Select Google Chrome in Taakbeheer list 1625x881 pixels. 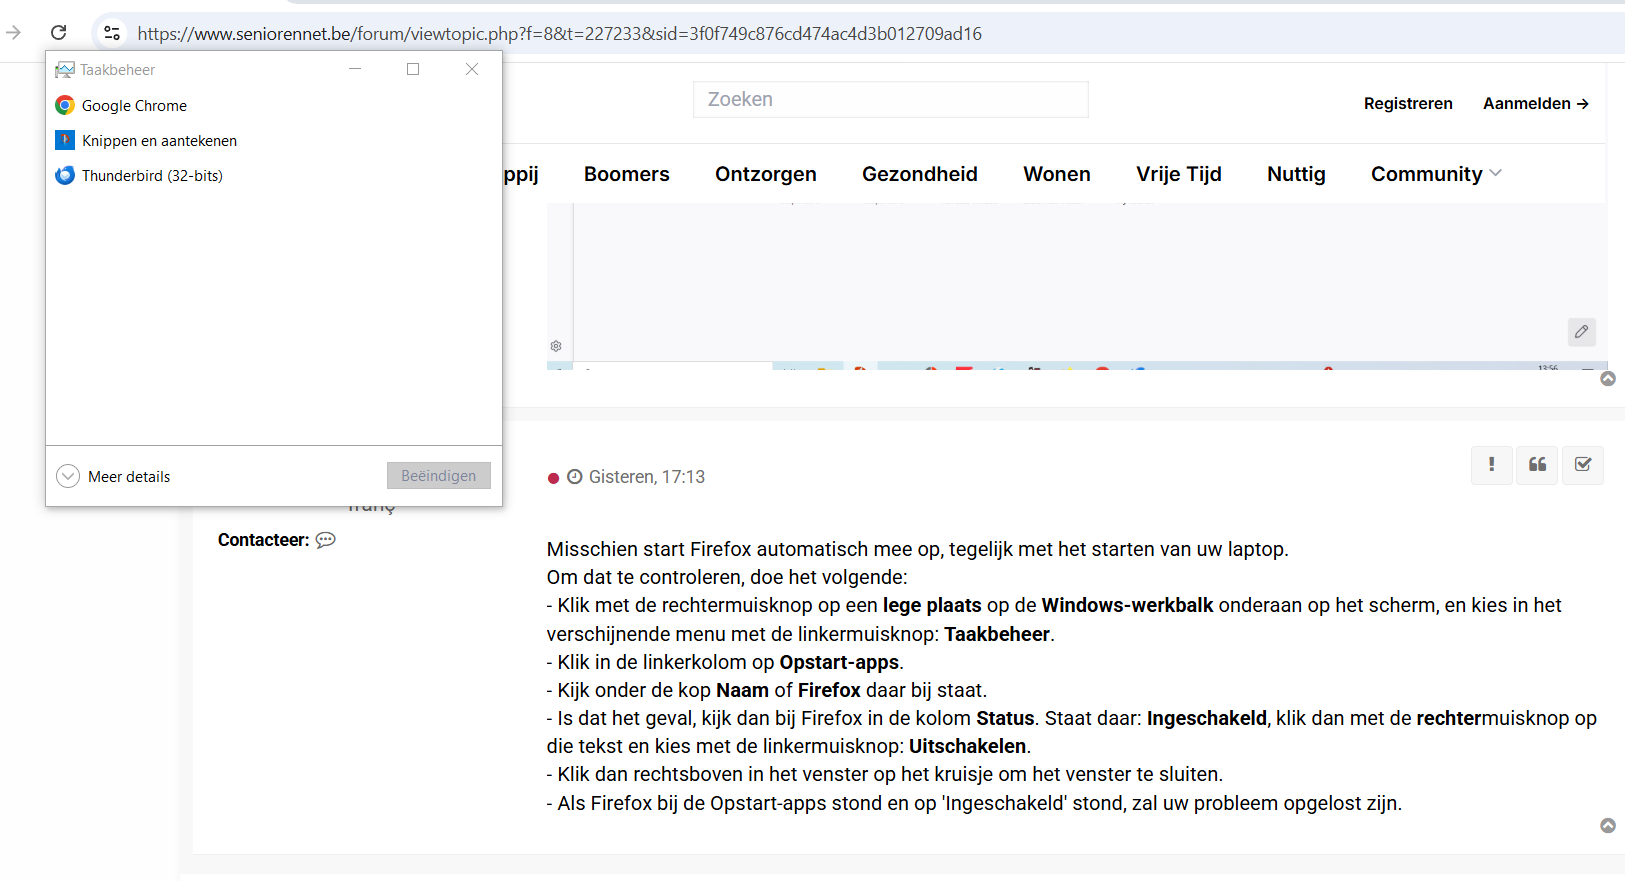(x=134, y=106)
